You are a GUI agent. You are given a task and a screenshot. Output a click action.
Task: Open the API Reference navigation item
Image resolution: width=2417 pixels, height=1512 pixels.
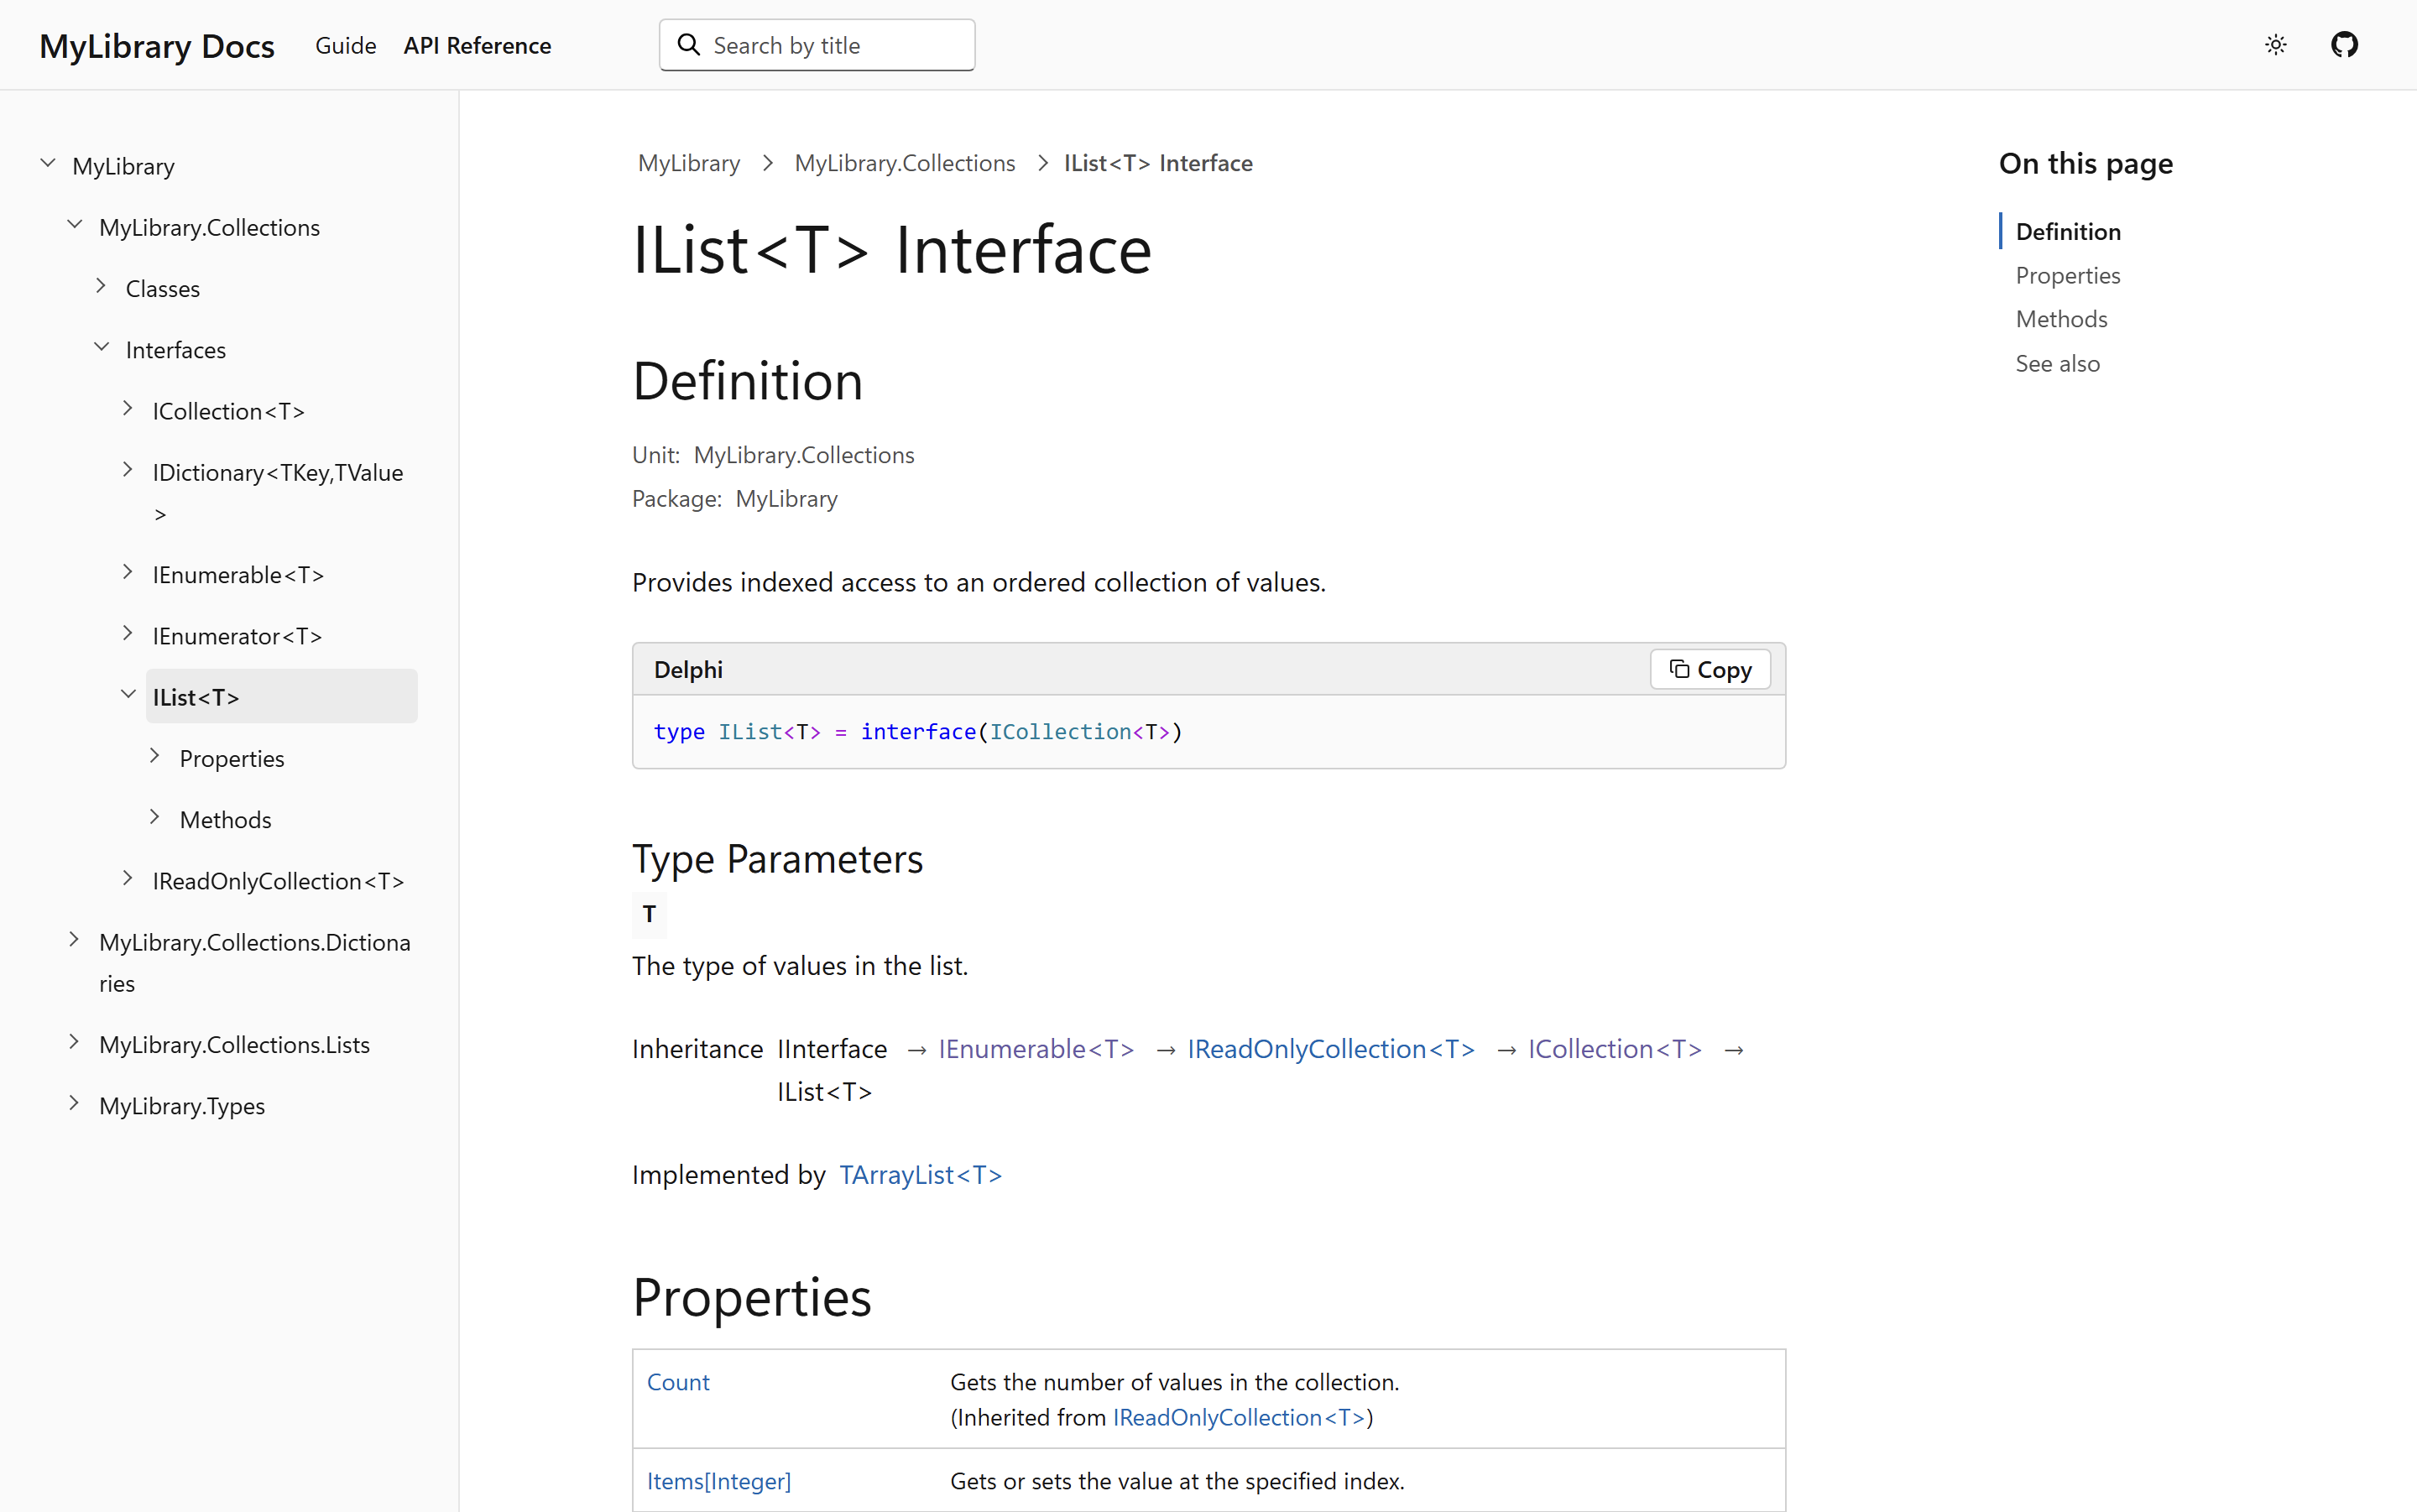477,46
